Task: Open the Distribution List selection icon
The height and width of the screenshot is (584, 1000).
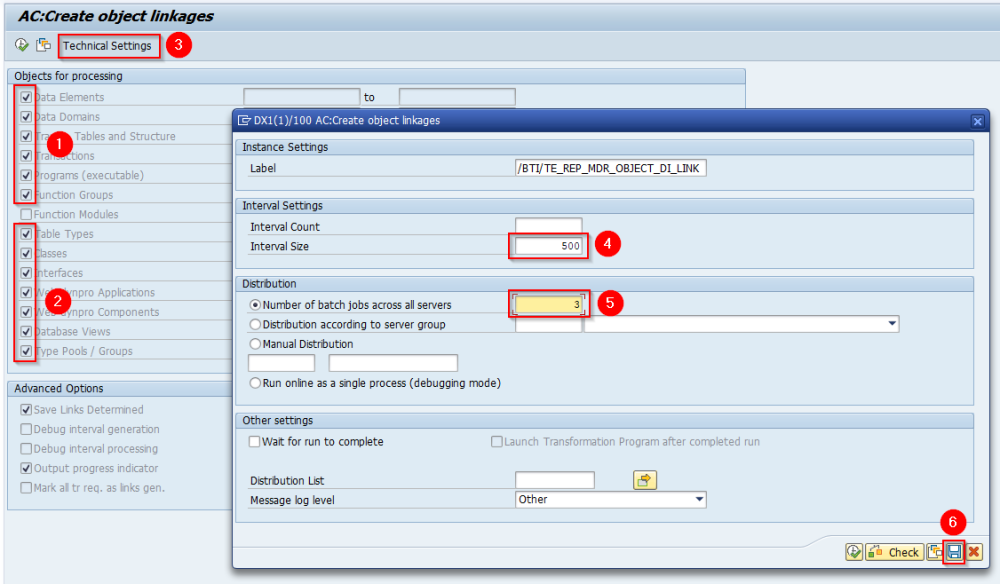Action: [644, 480]
